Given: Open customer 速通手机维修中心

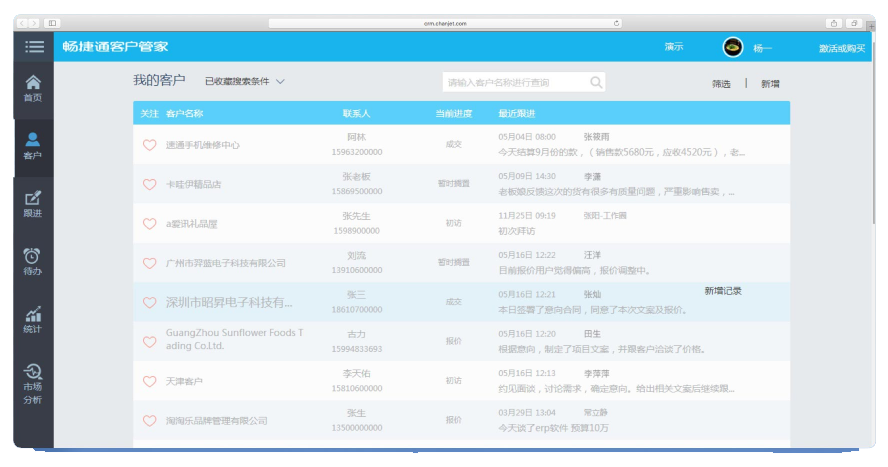Looking at the screenshot, I should coord(203,145).
